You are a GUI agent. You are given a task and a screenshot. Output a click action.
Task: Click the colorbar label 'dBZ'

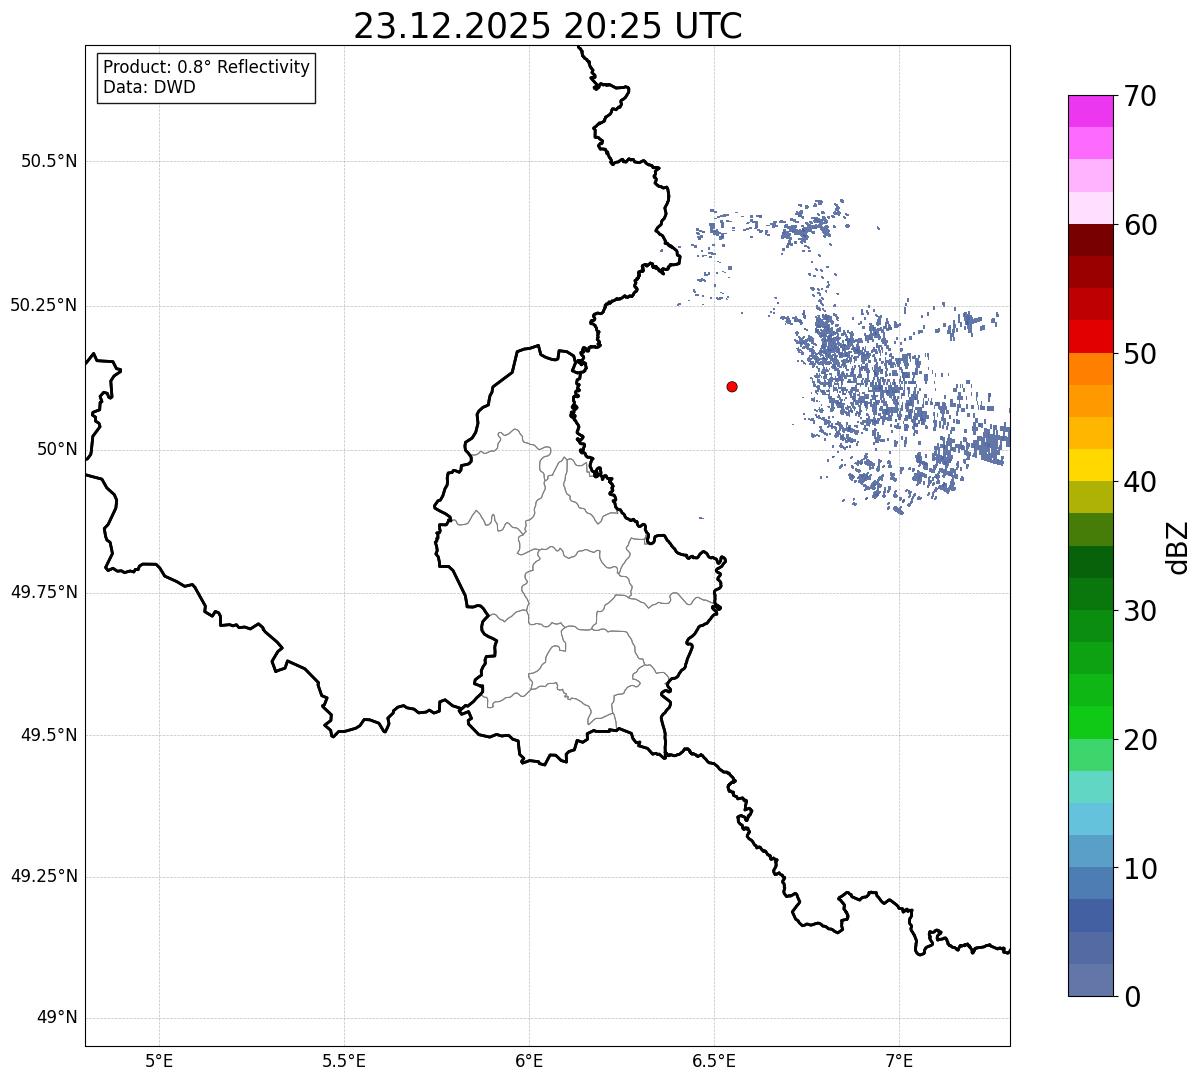(x=1178, y=546)
